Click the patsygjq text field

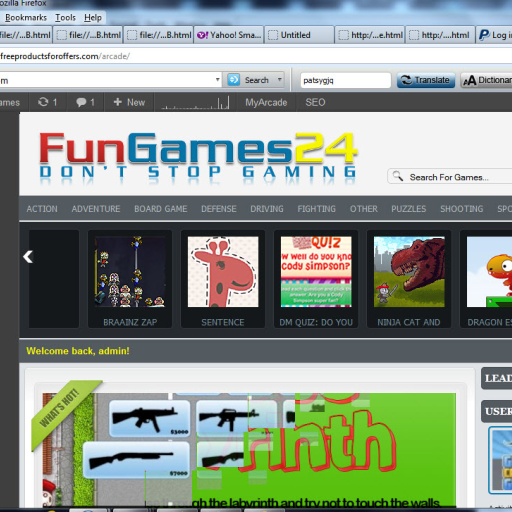click(x=345, y=80)
